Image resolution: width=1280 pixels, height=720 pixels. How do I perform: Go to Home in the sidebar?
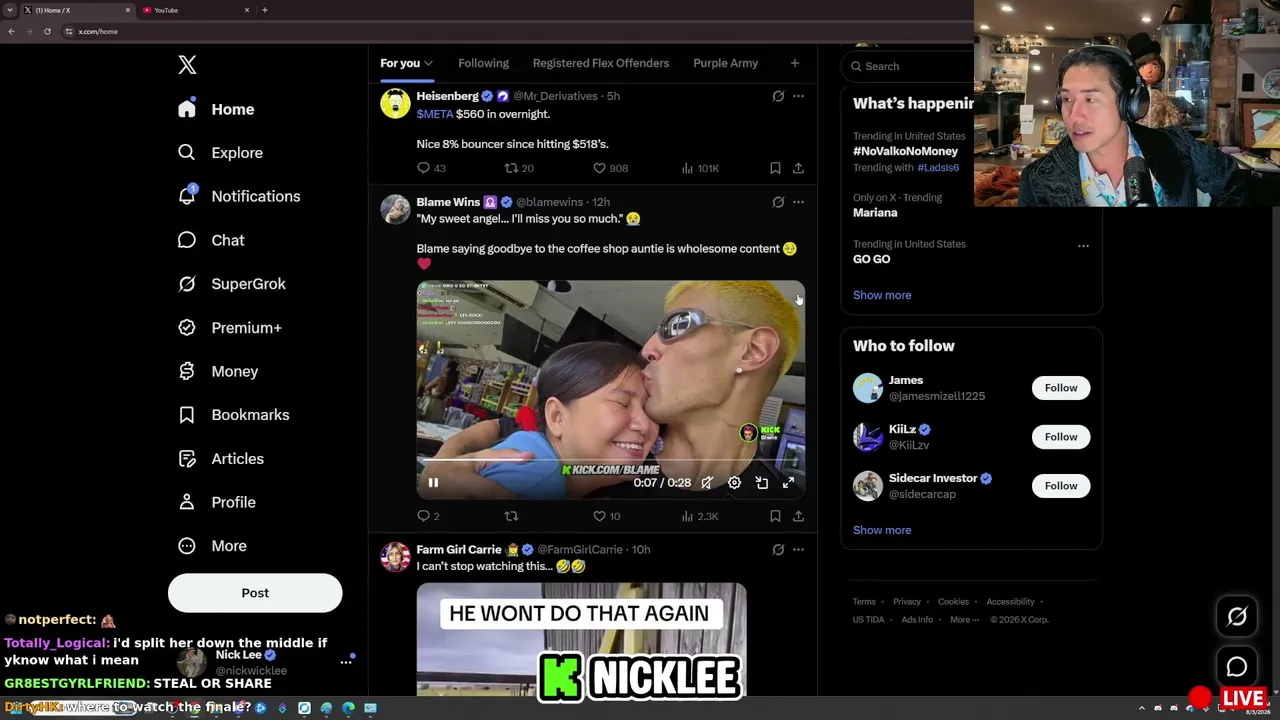216,109
